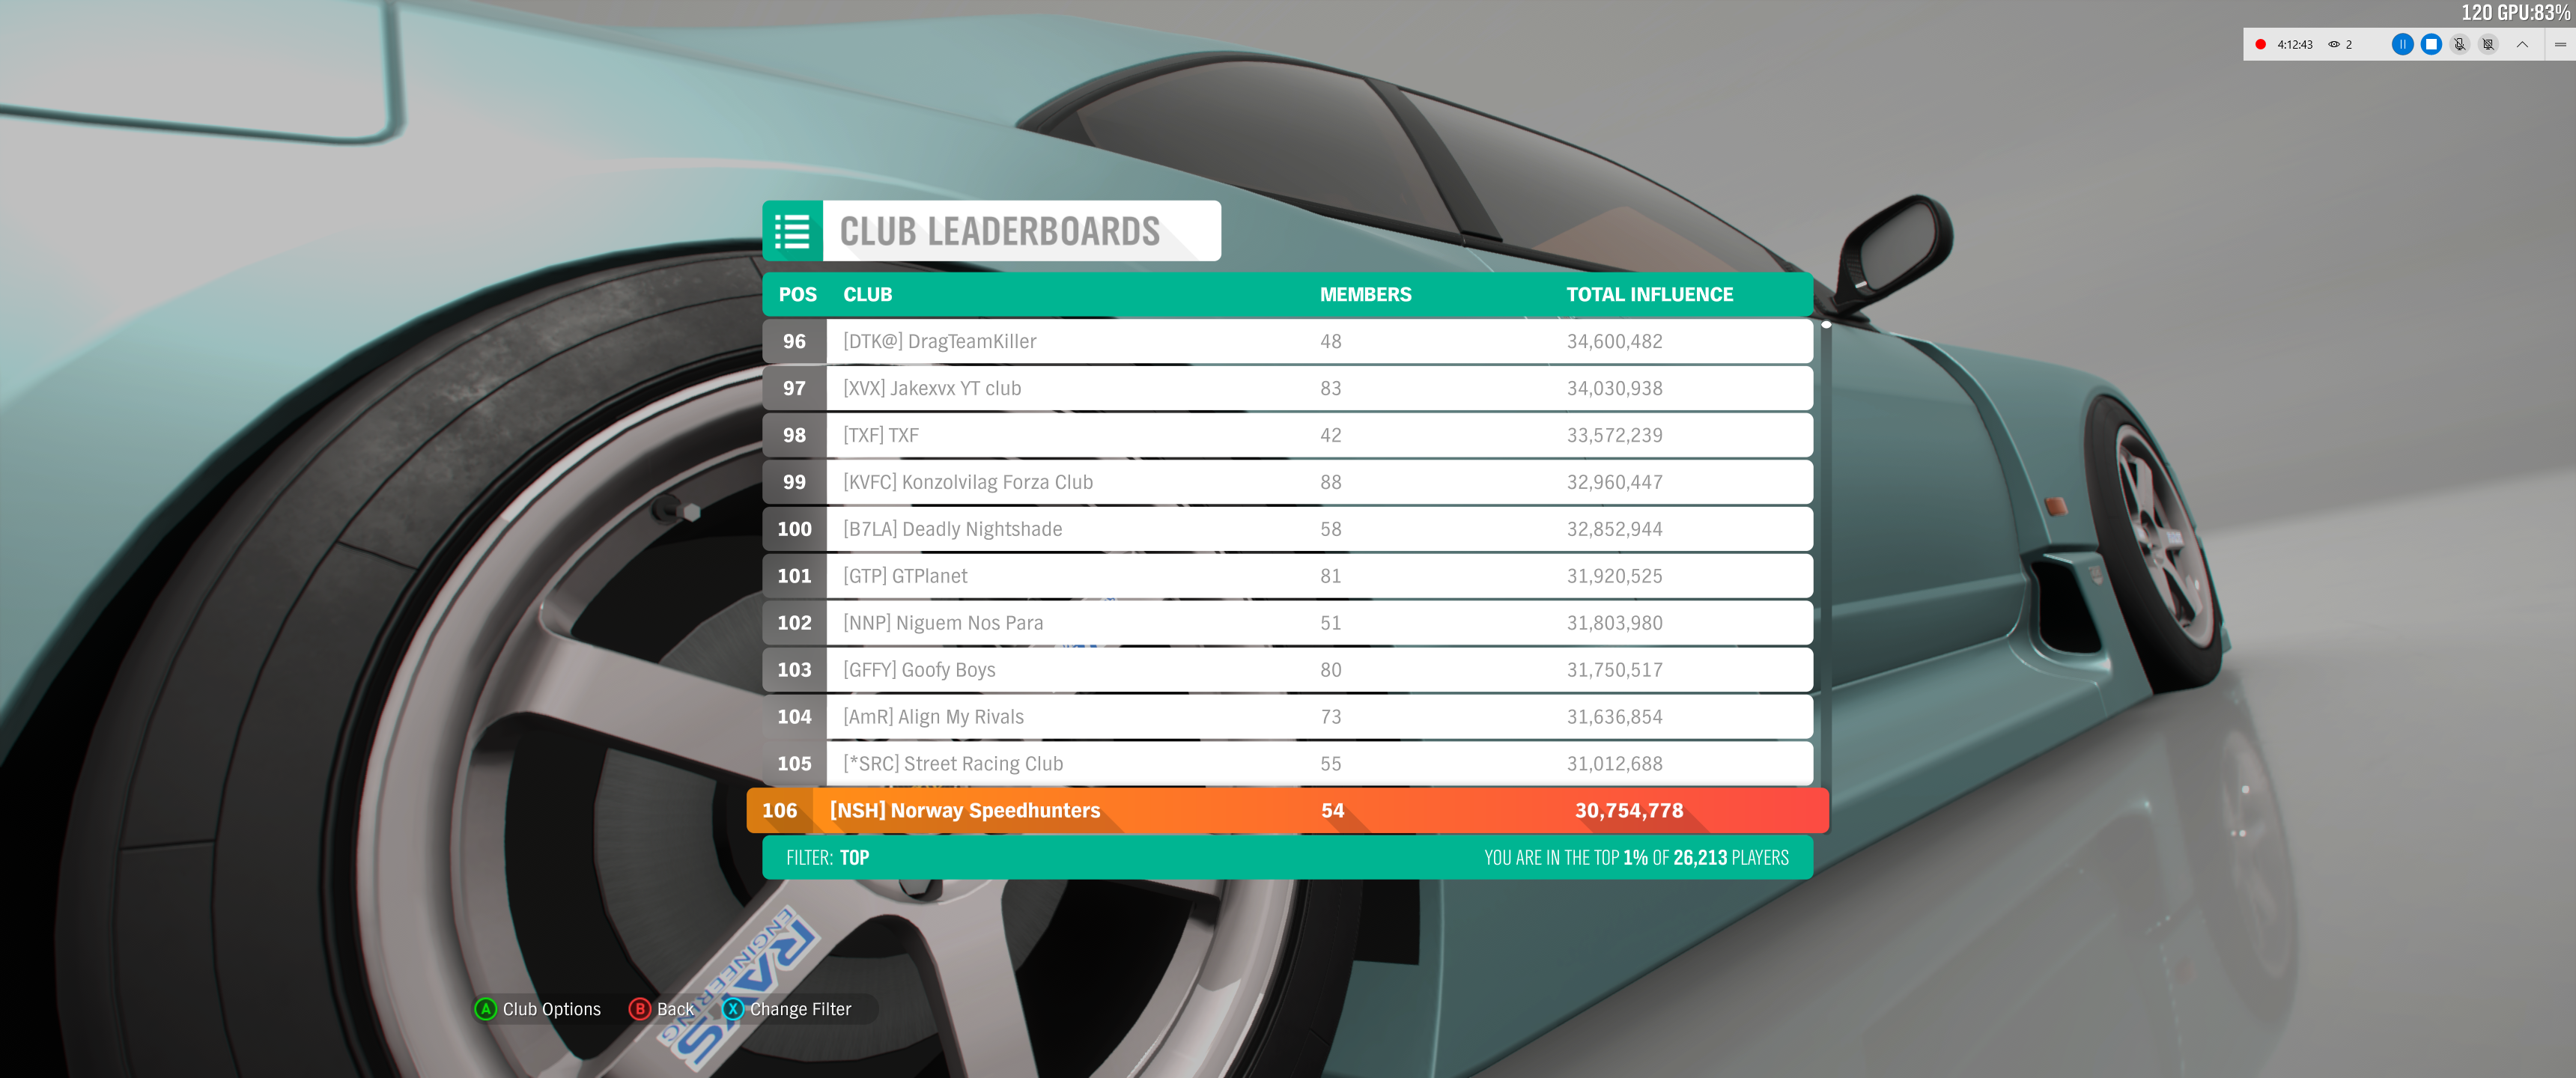
Task: Select the [DTK@] DragTeamKiller row
Action: pyautogui.click(x=1287, y=341)
